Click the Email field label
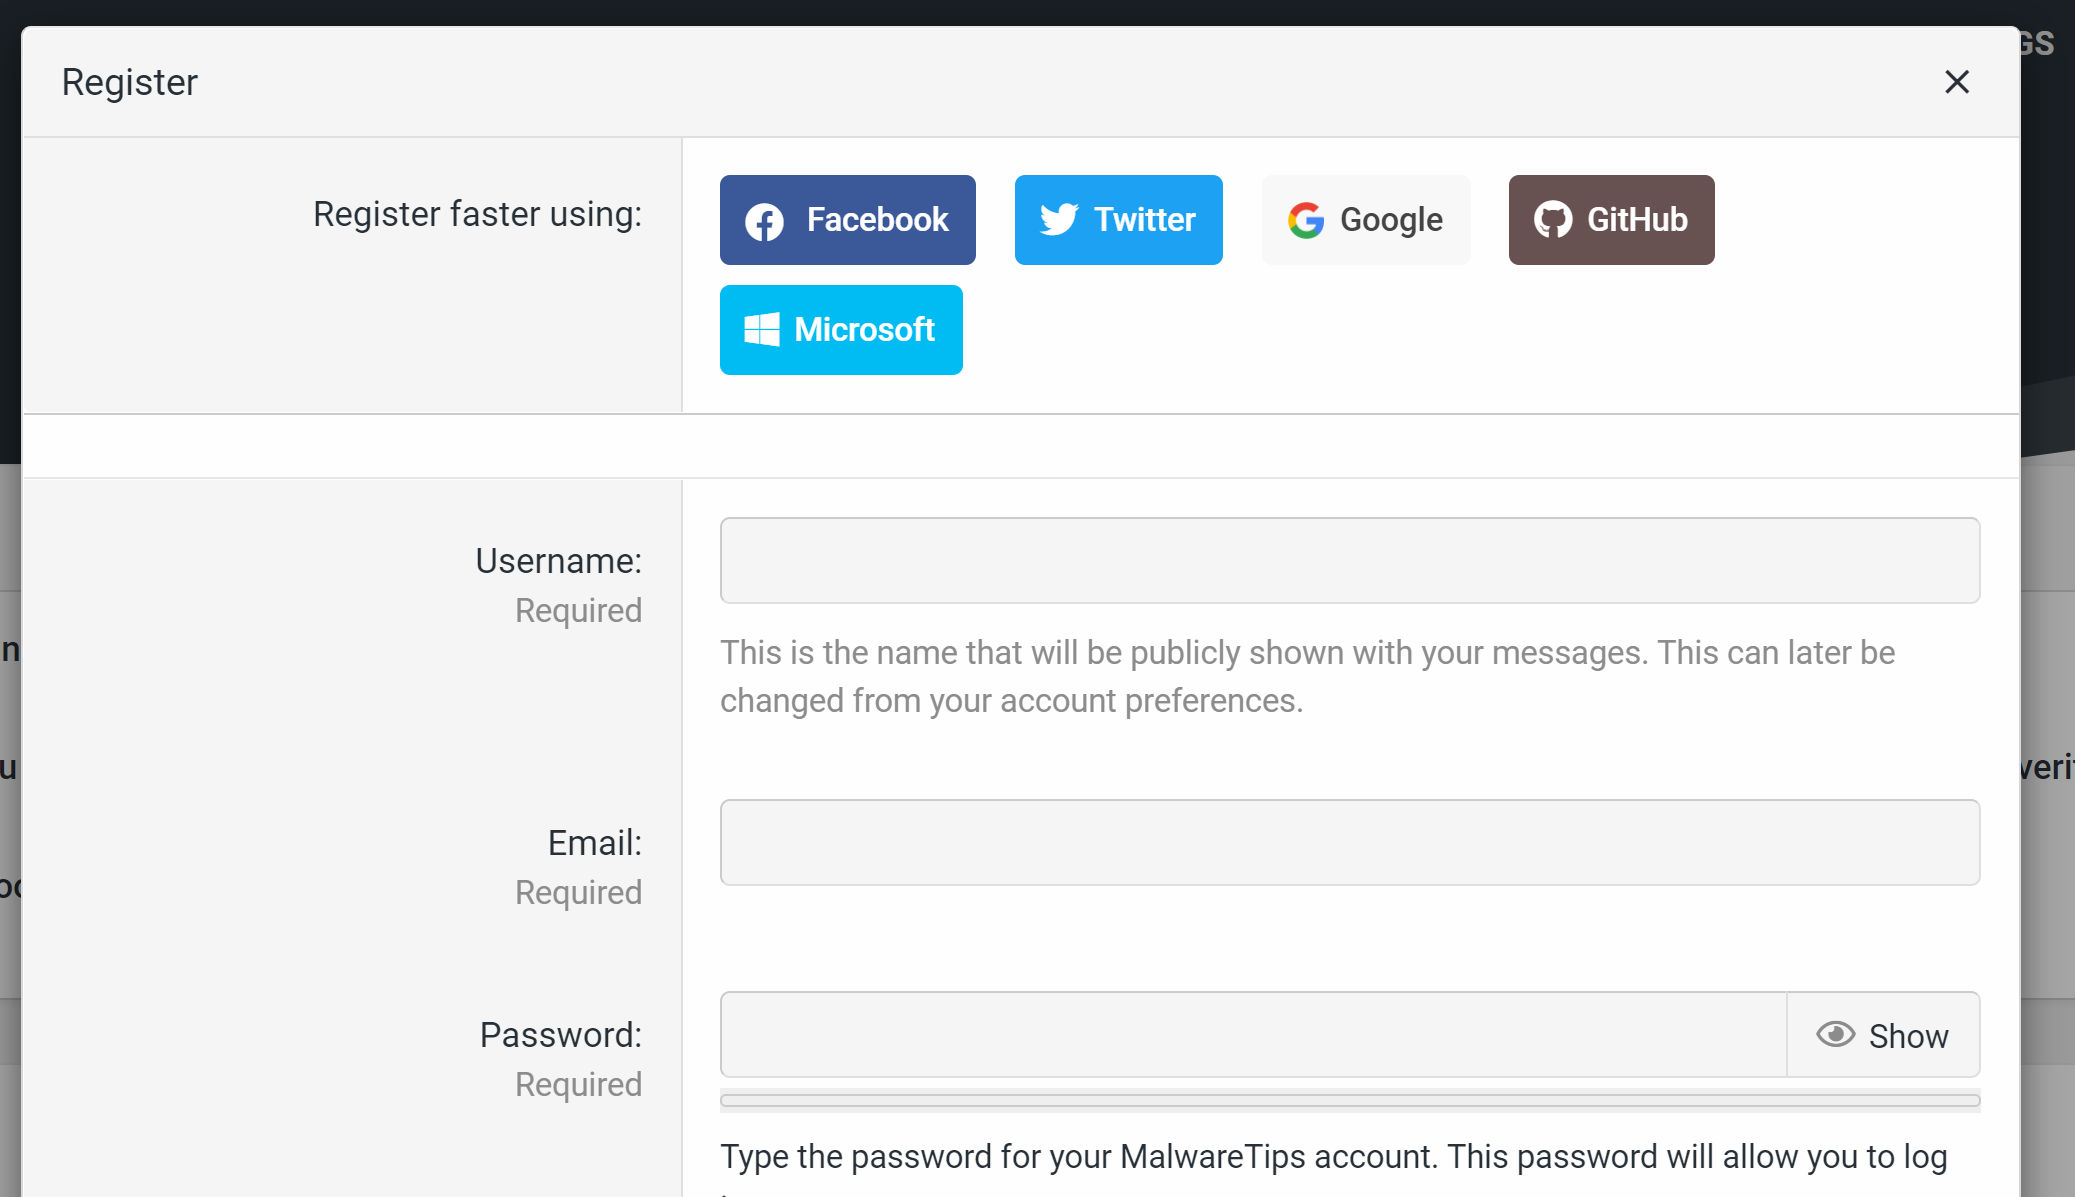 tap(594, 843)
